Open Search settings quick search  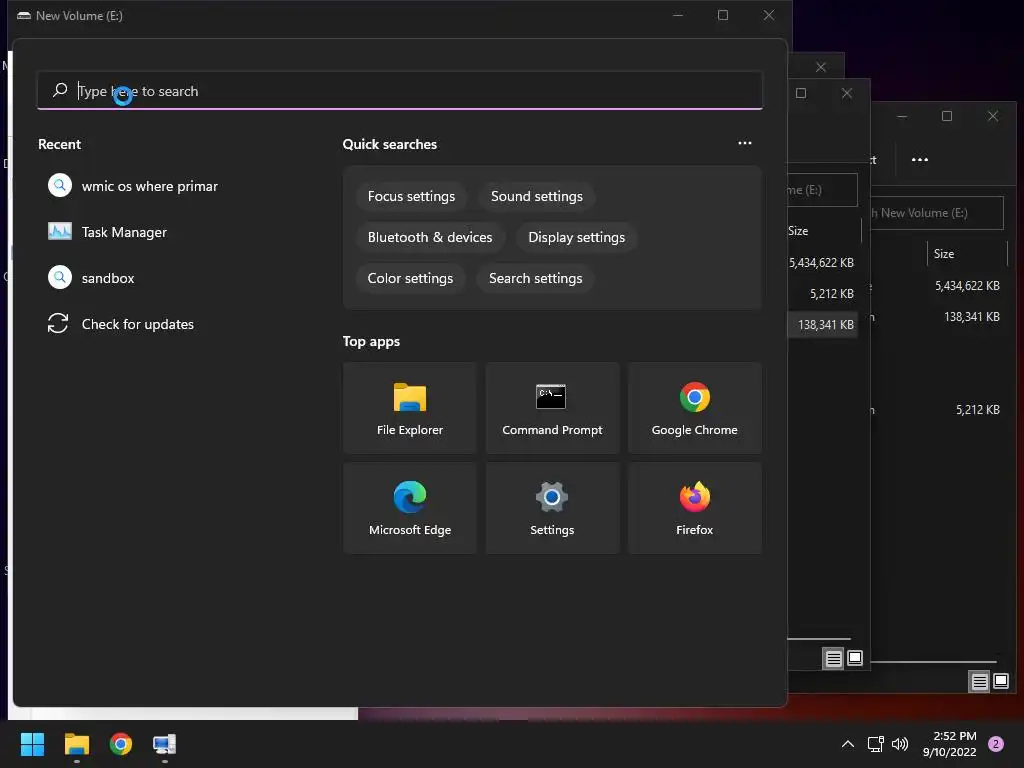point(536,278)
